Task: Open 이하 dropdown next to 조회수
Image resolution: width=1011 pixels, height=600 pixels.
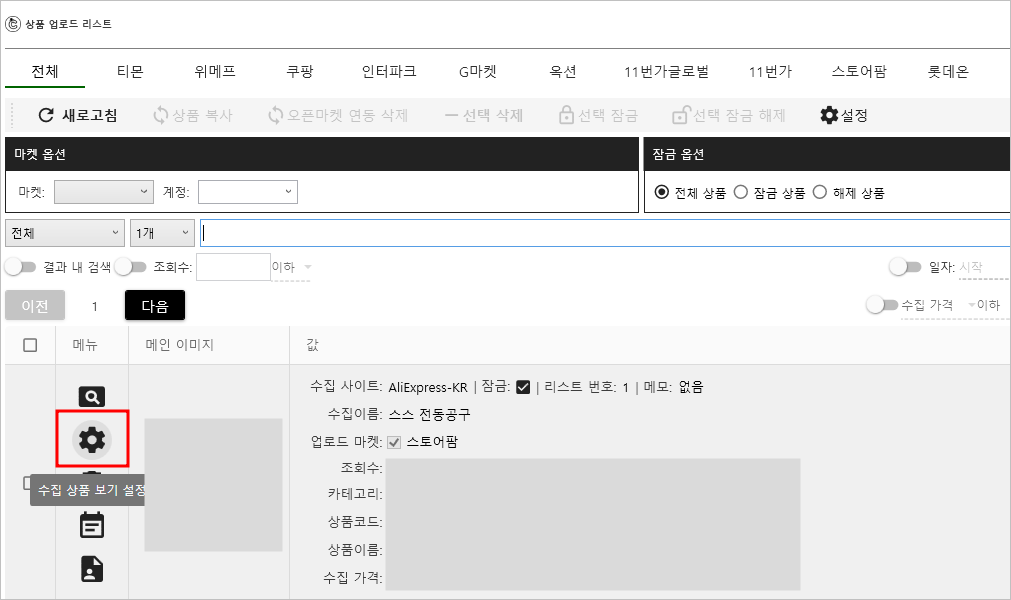Action: (291, 267)
